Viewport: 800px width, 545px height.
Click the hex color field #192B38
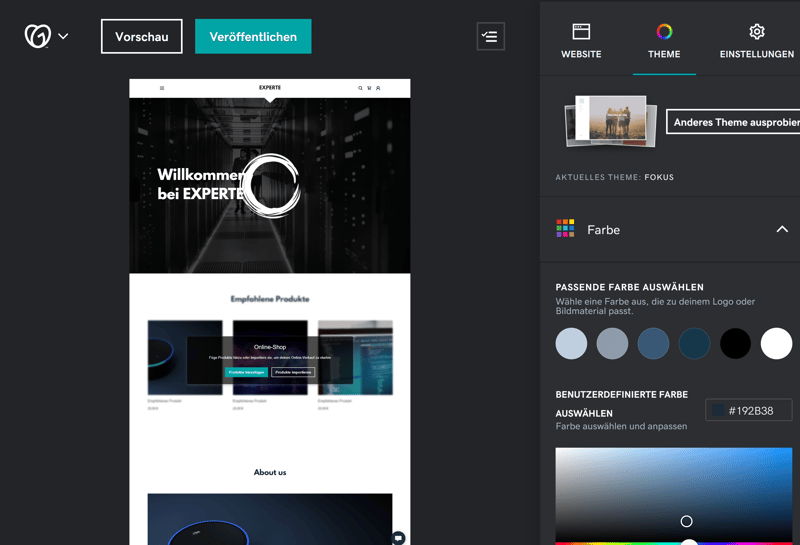748,410
